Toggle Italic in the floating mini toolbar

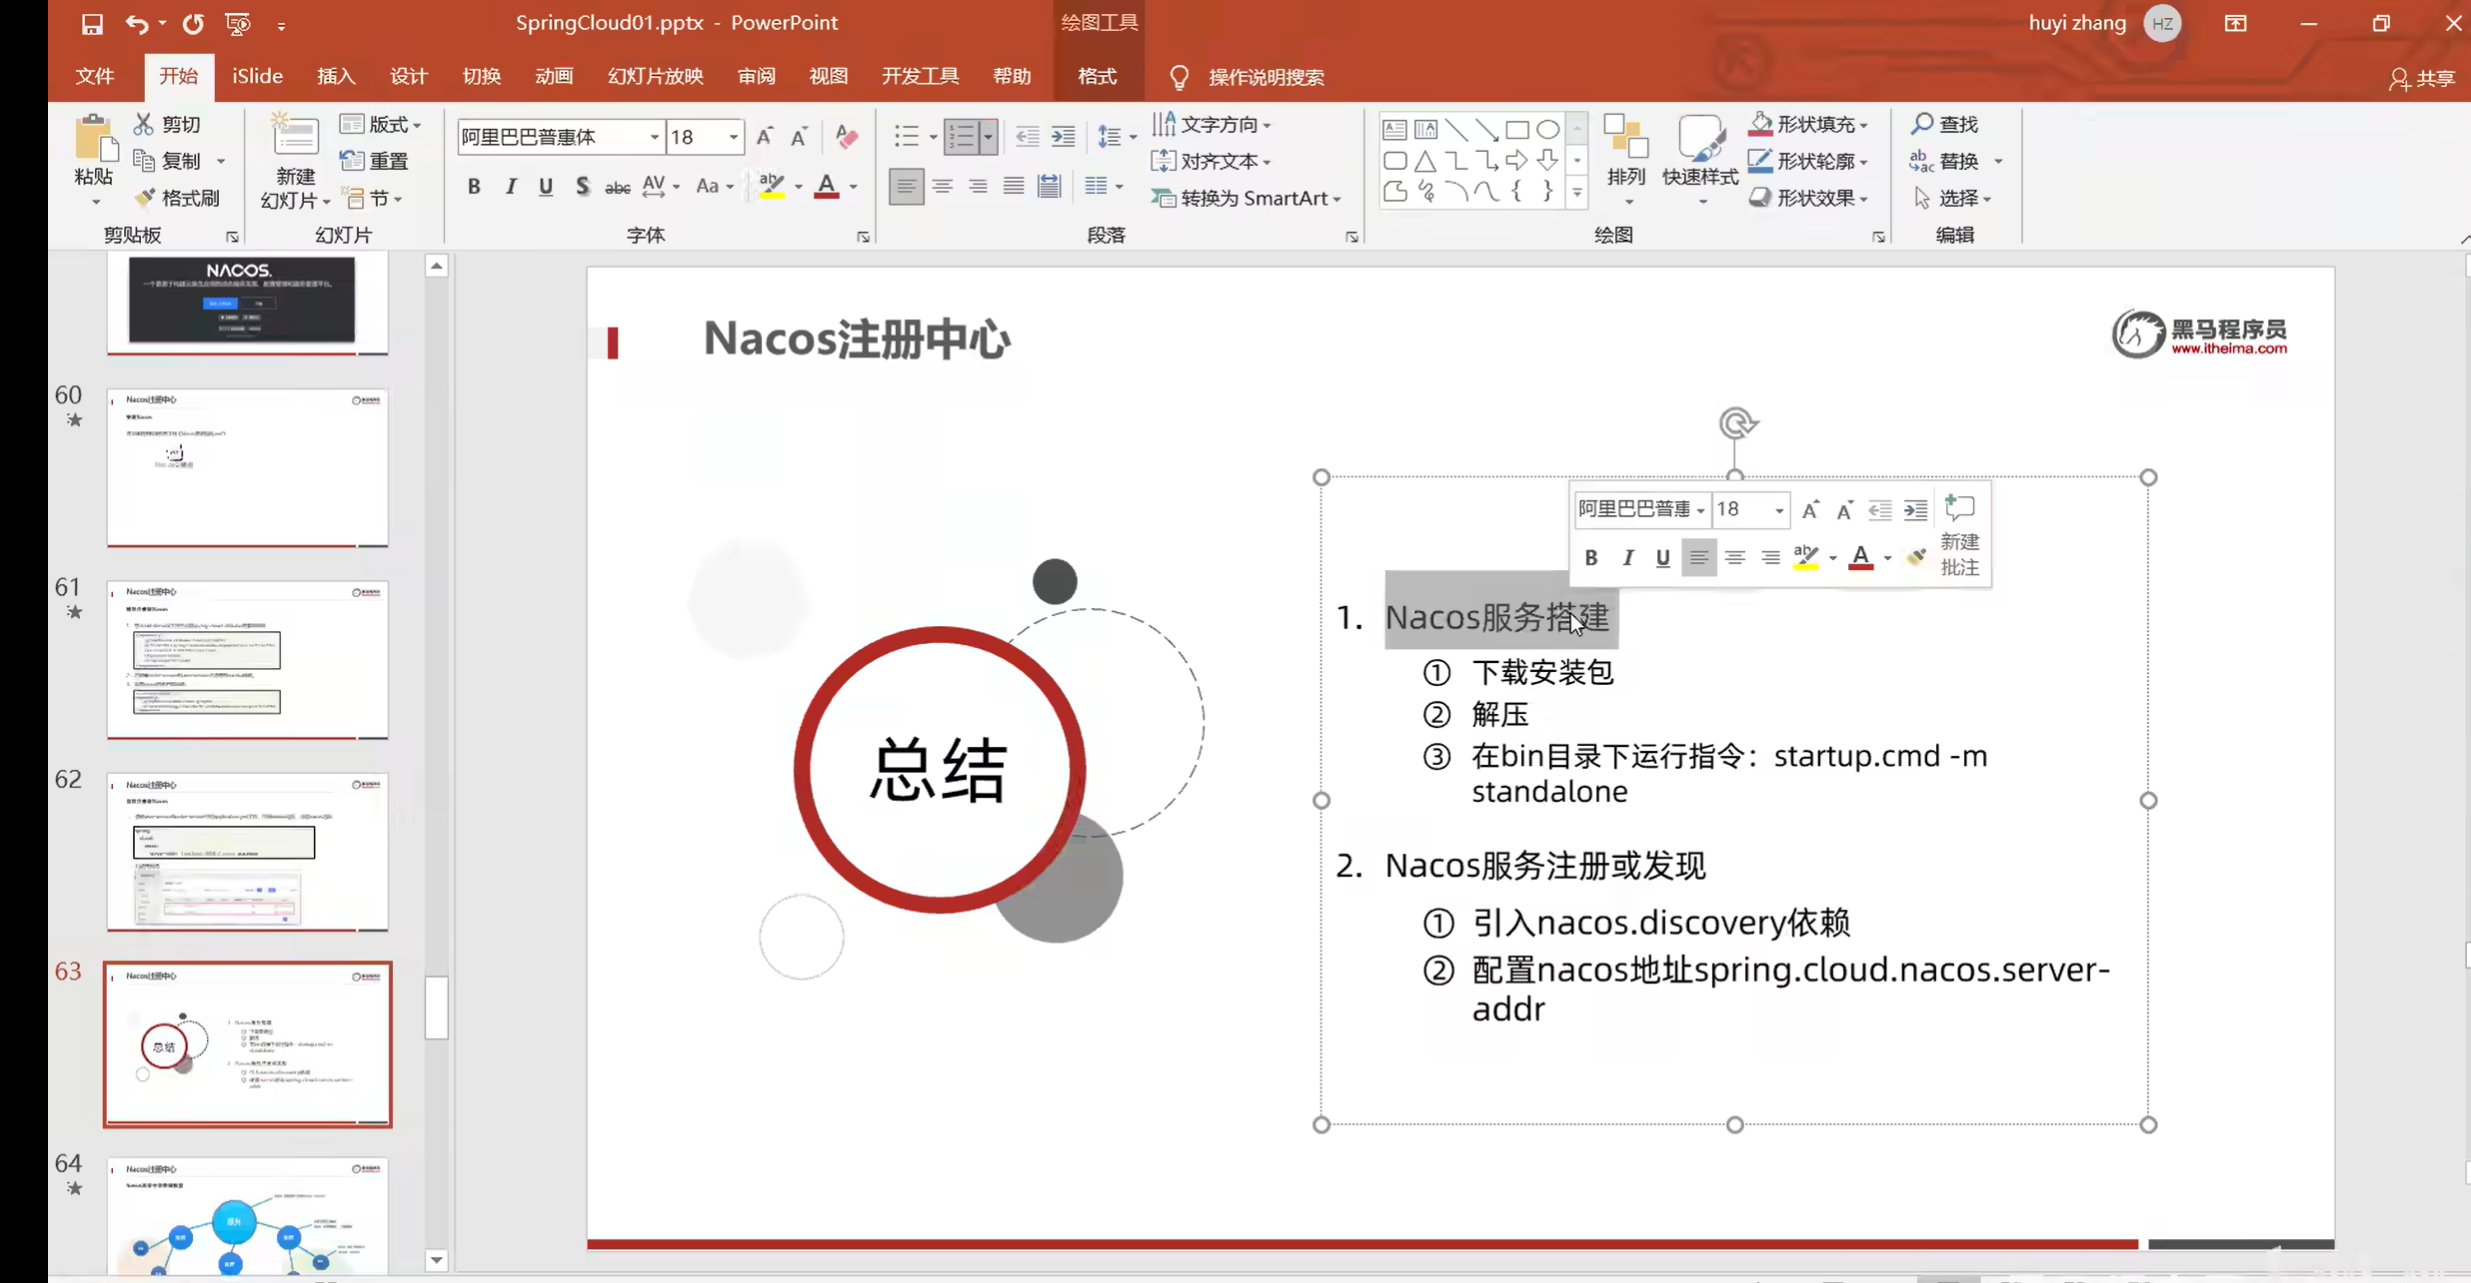click(x=1627, y=558)
